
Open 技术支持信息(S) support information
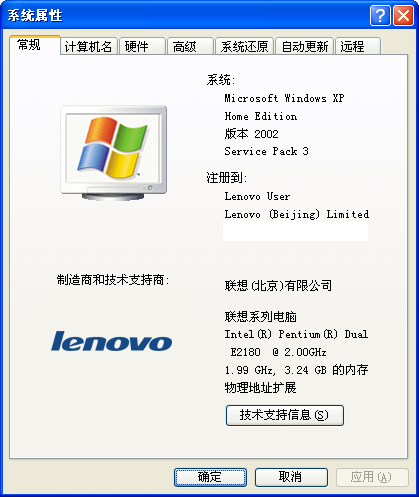[285, 415]
